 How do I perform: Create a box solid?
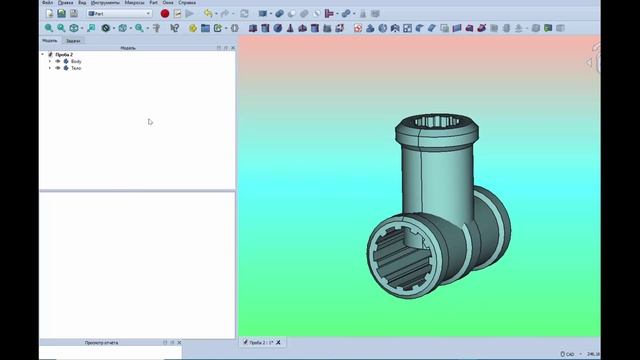pos(253,28)
